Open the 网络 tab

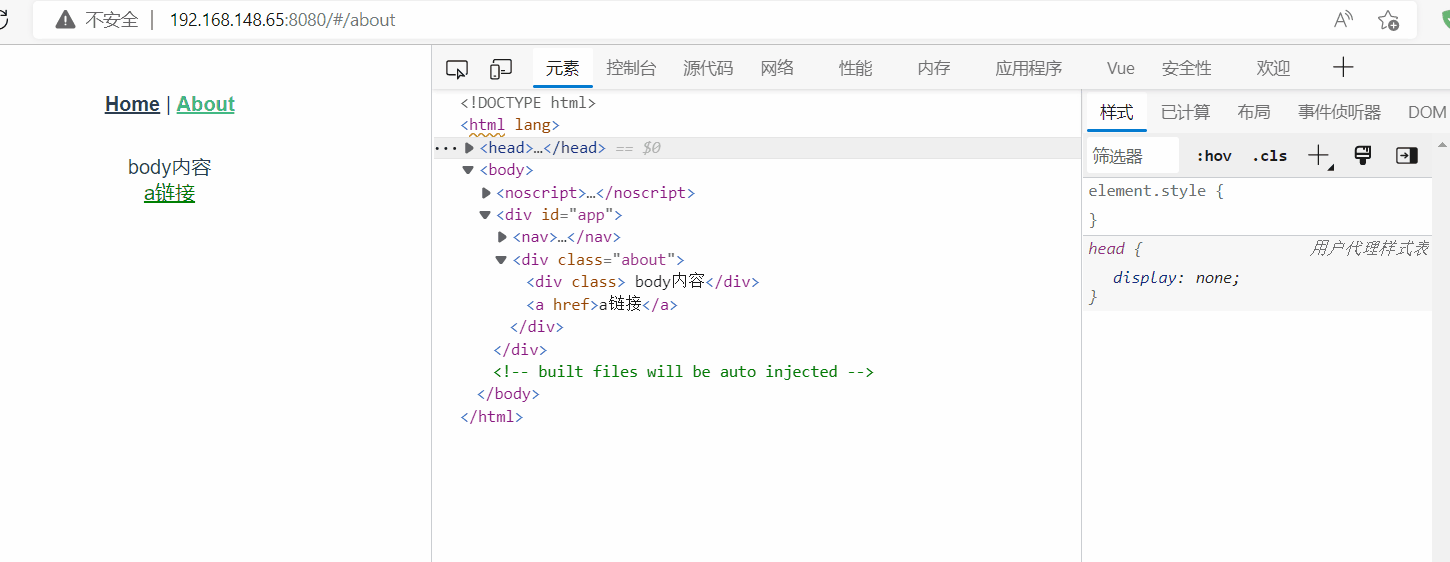pos(777,68)
